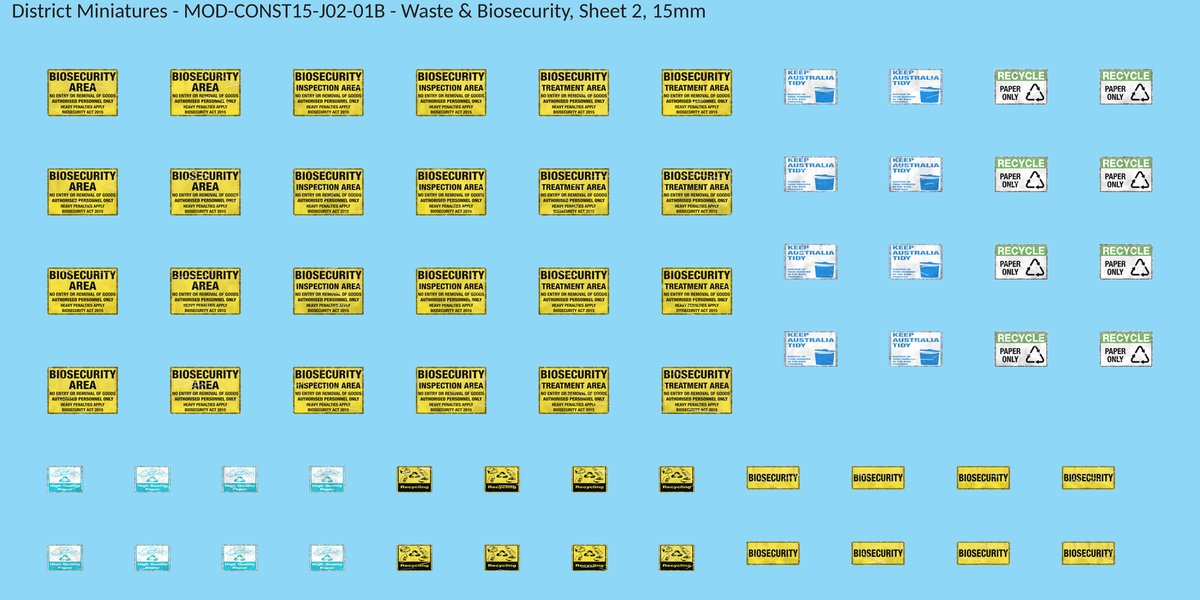Click the District Miniatures sheet title text
The height and width of the screenshot is (600, 1200).
358,12
